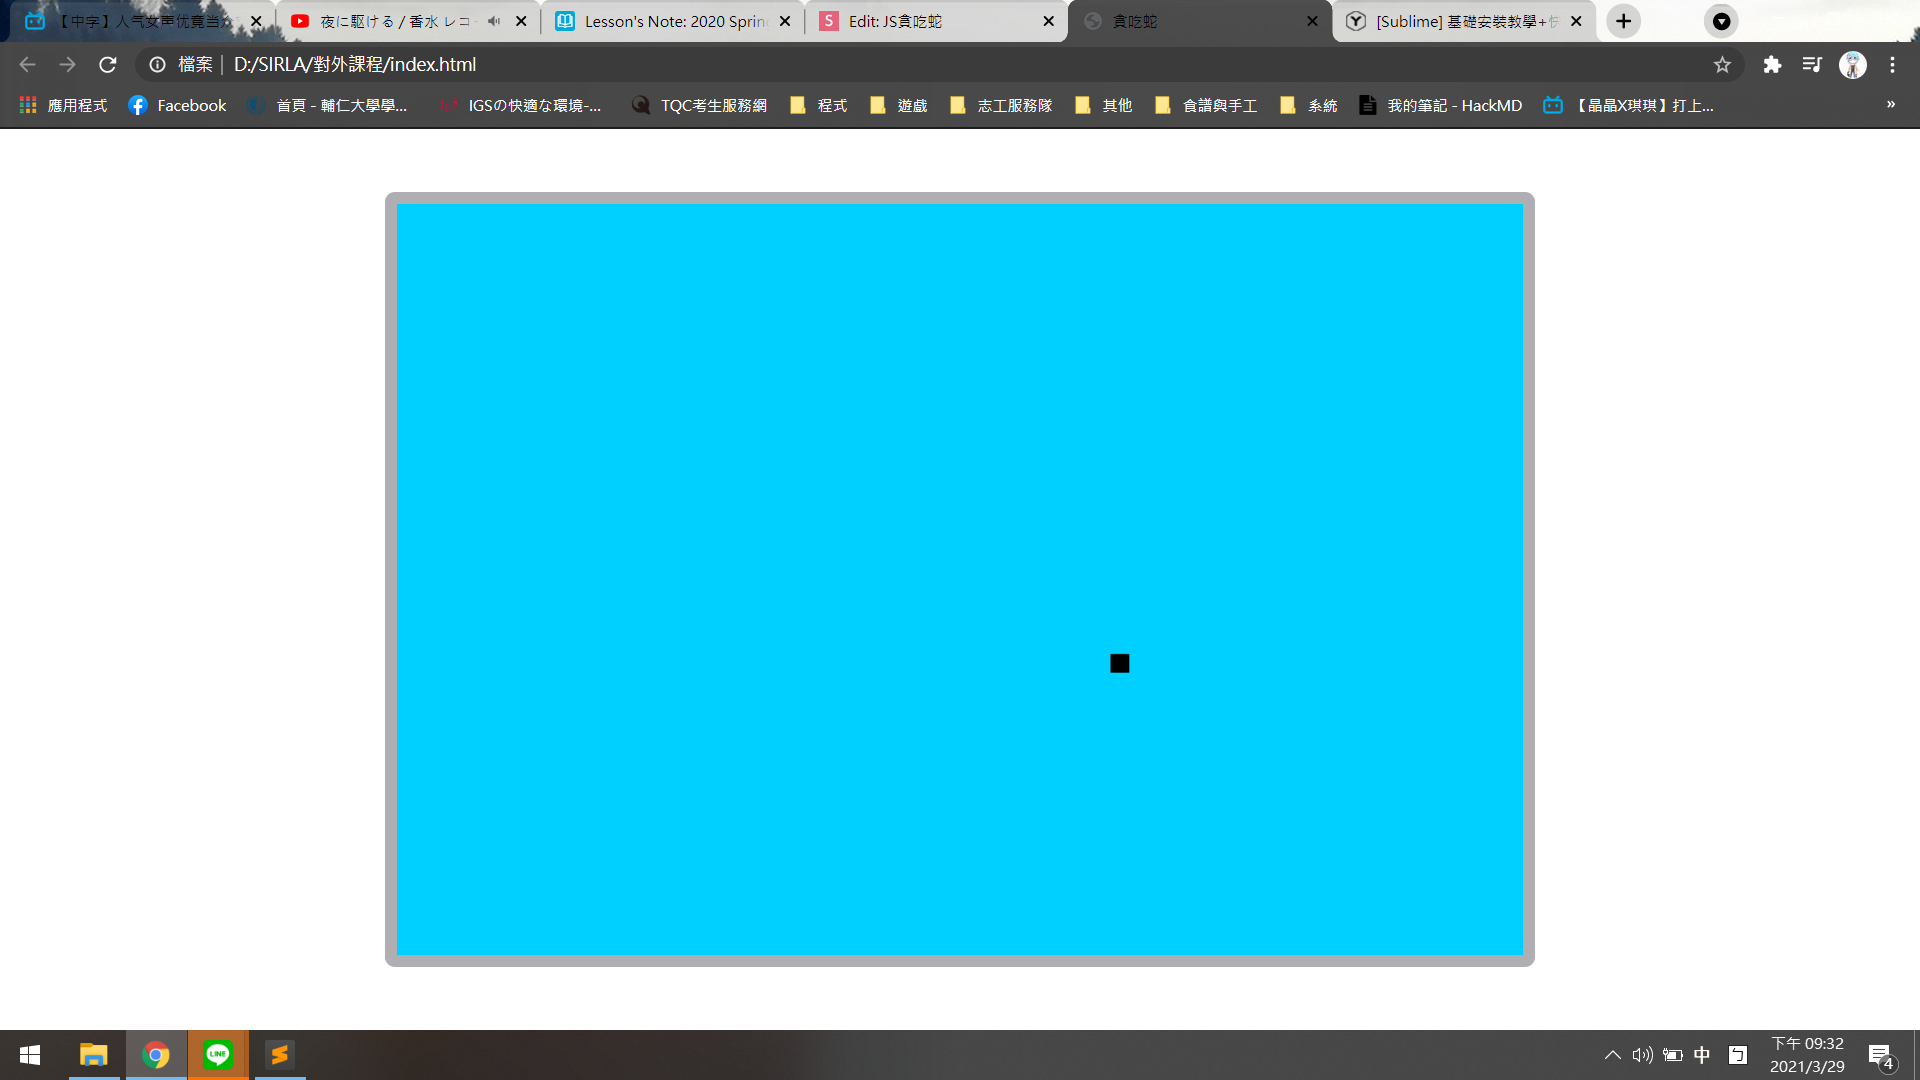Toggle the Chinese IME input mode indicator
This screenshot has height=1080, width=1920.
[1702, 1055]
